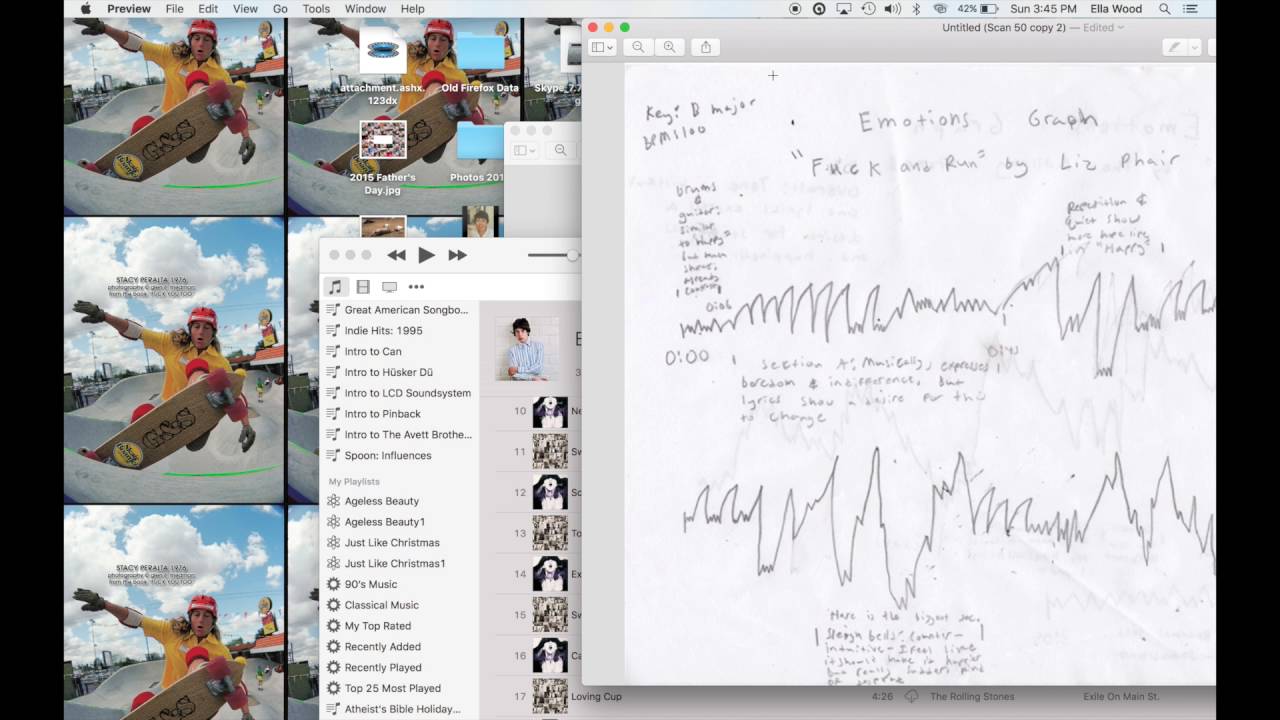Open the Help menu
1280x720 pixels.
(412, 9)
